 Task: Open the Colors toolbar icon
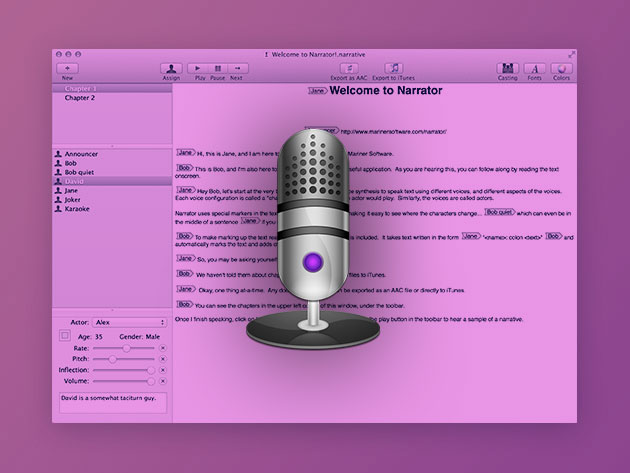tap(561, 68)
